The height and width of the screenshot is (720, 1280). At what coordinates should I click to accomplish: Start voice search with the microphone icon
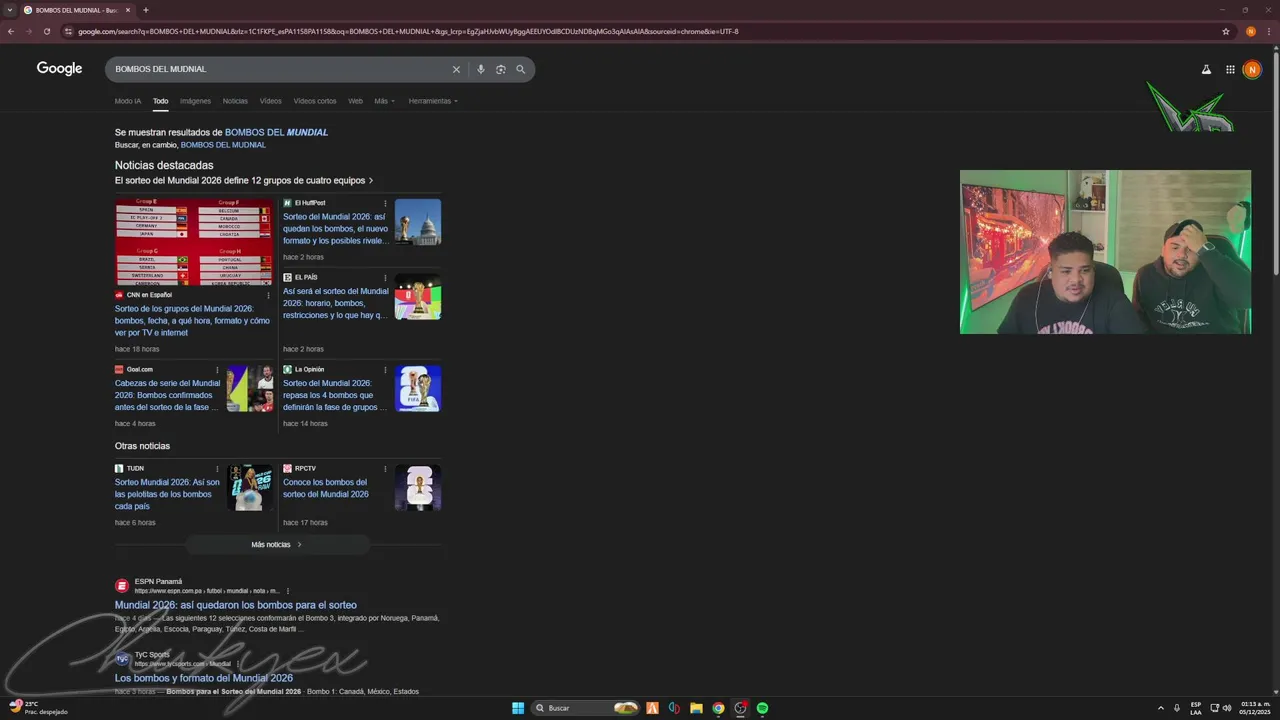[480, 69]
